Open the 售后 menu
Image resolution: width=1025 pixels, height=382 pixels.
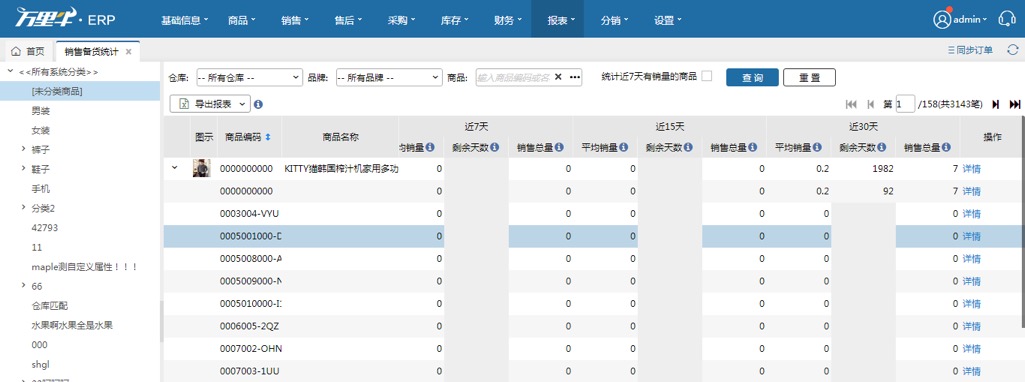click(x=348, y=20)
